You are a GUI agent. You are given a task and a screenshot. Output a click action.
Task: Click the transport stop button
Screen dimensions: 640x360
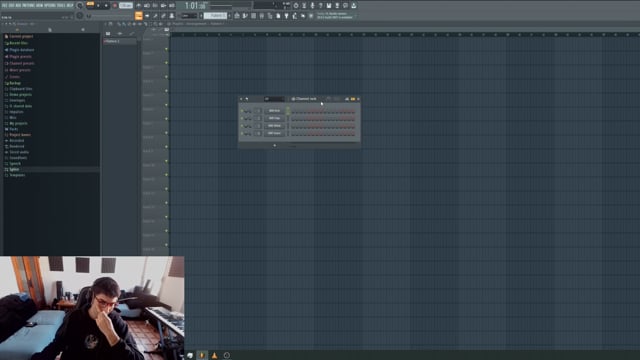(106, 6)
